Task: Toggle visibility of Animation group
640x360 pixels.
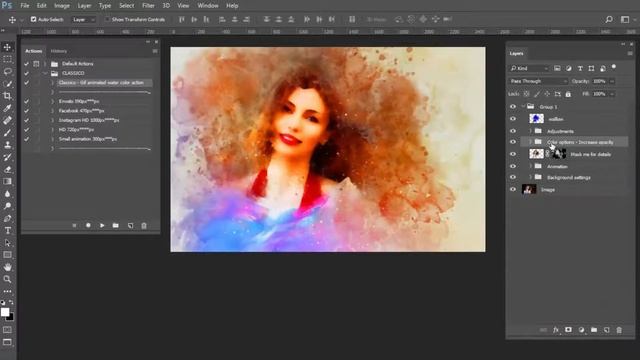Action: (x=513, y=166)
